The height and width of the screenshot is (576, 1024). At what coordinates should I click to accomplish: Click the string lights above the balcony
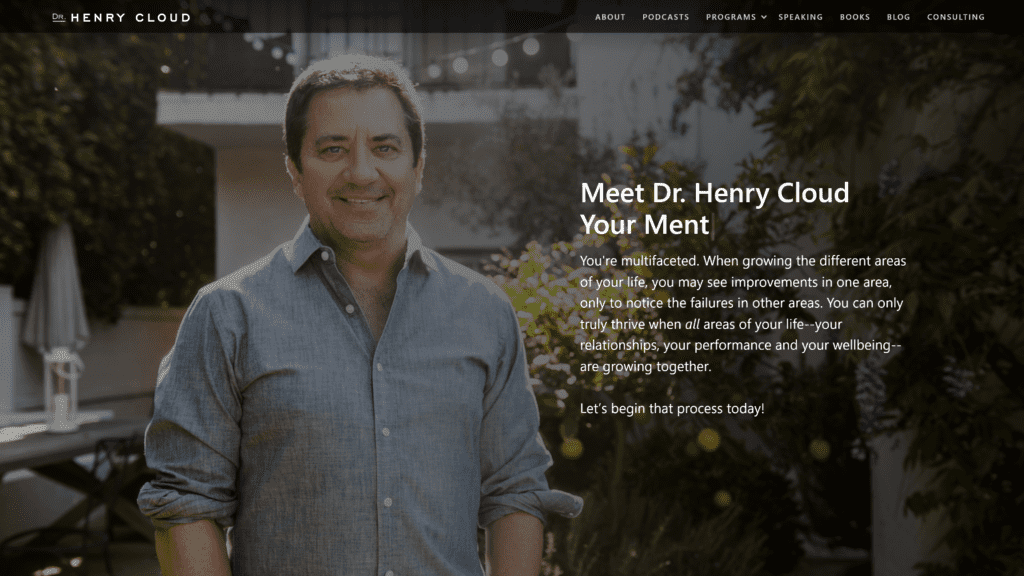tap(405, 56)
